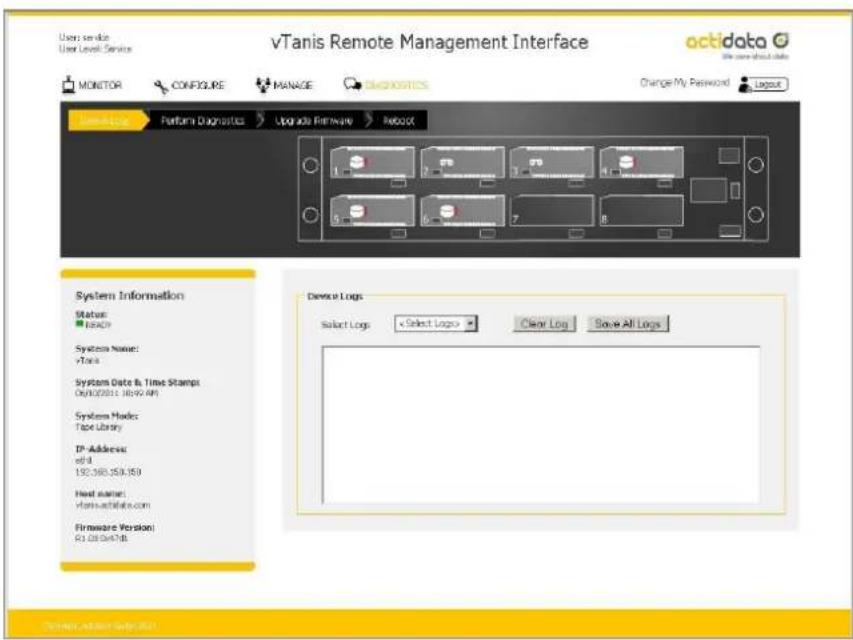Click the hierarchy icon beside MANAGE
The width and height of the screenshot is (853, 640).
coord(263,85)
